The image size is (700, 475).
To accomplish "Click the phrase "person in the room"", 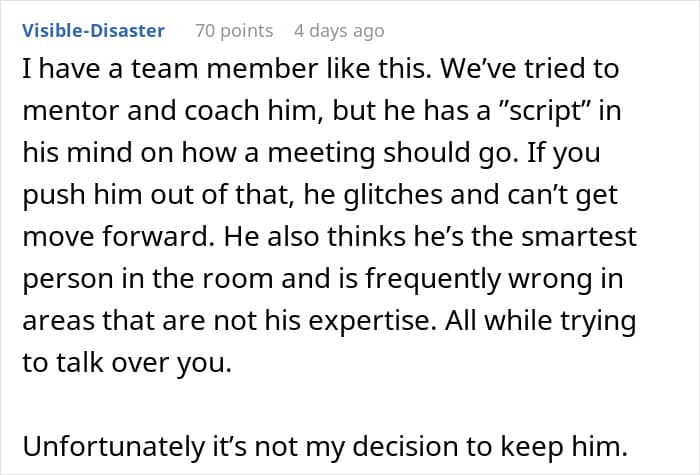I will (x=148, y=279).
